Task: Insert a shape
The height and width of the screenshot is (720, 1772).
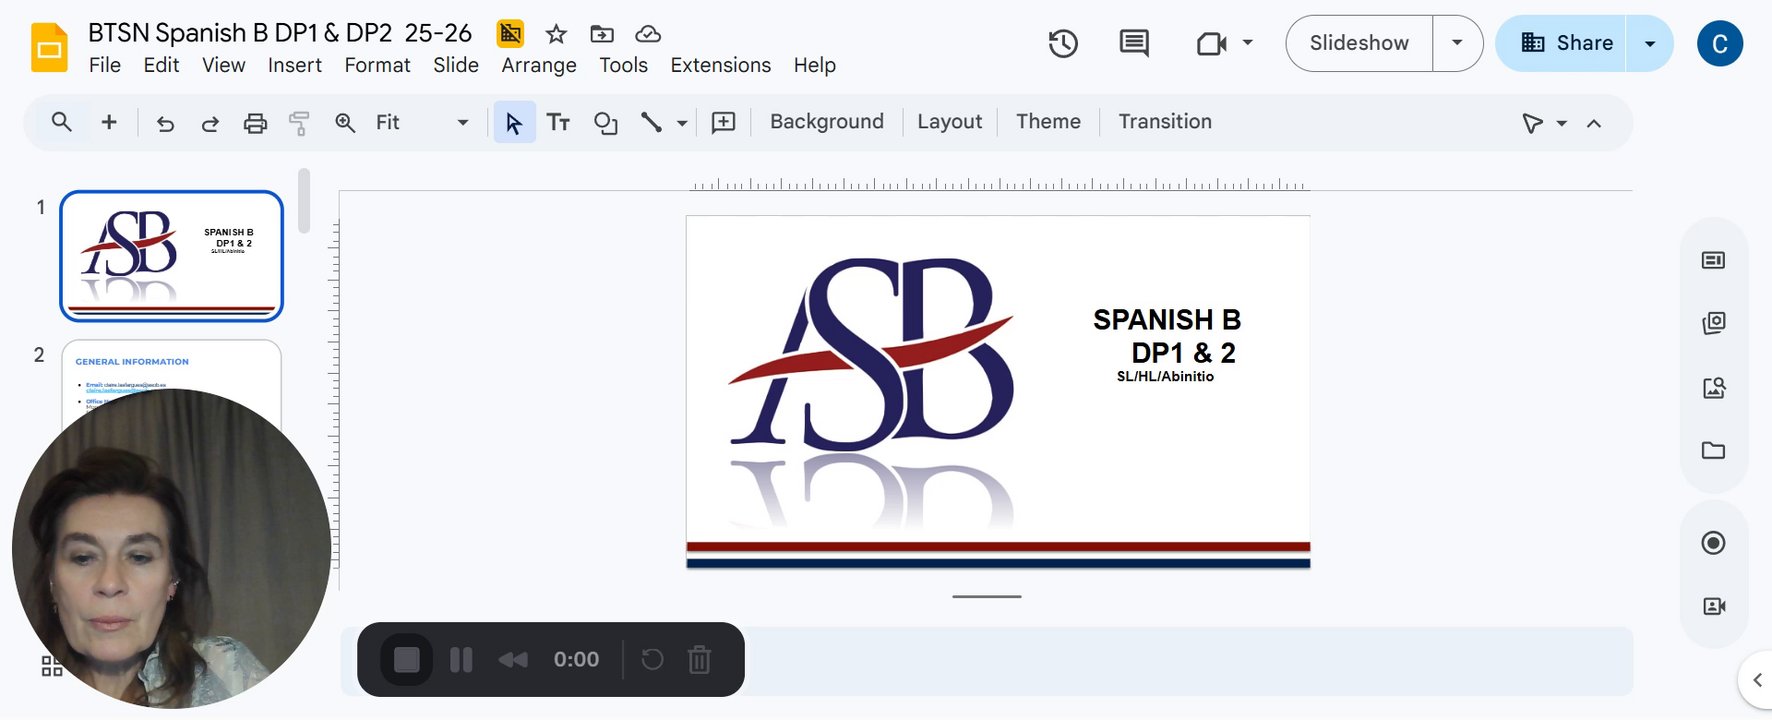Action: (605, 123)
